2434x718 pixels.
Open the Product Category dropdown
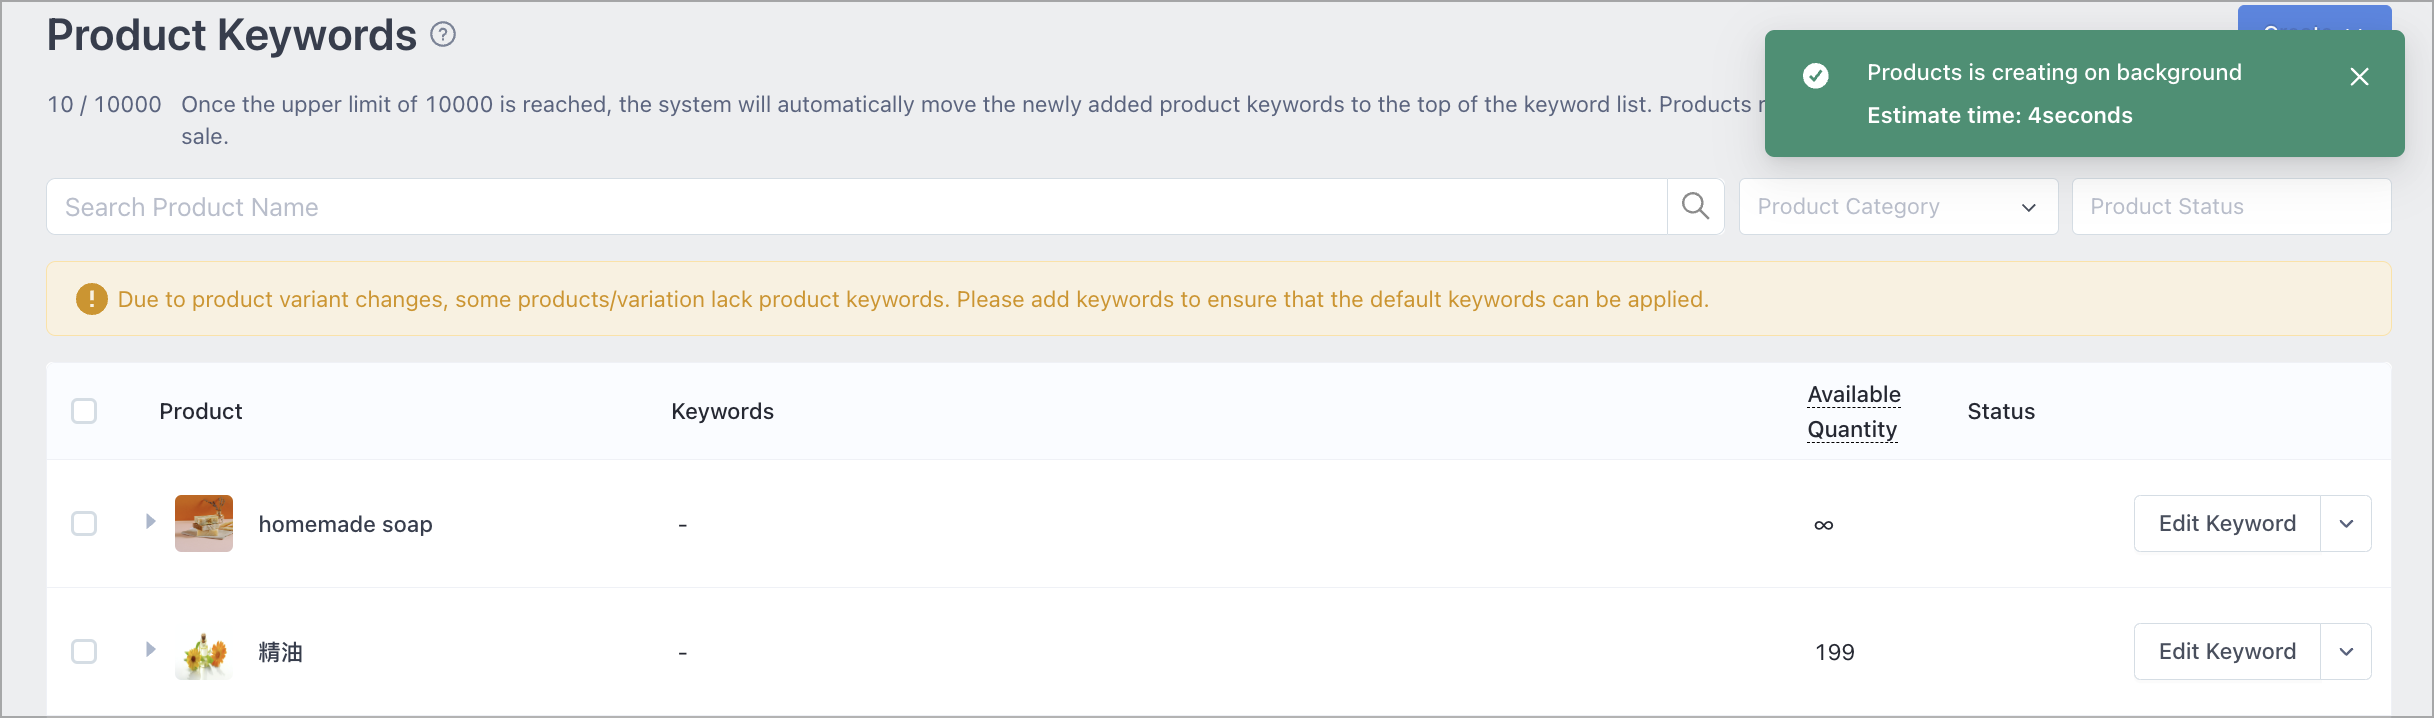pos(1898,206)
